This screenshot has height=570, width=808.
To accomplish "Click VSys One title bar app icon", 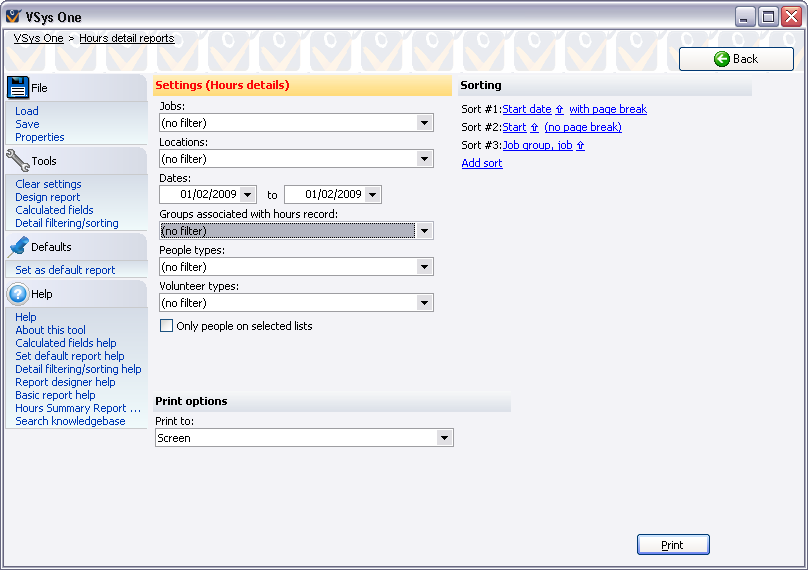I will pos(13,17).
